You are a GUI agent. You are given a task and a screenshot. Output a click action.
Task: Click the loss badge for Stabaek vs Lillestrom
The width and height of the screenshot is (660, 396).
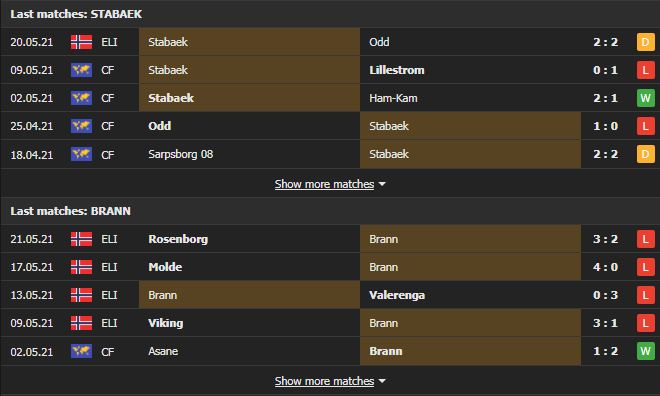[645, 70]
